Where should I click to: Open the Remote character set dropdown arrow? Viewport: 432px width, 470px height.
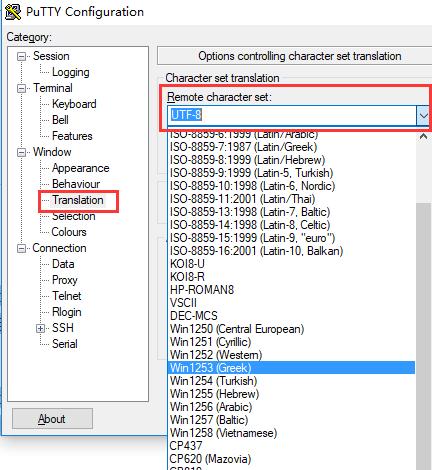[423, 116]
